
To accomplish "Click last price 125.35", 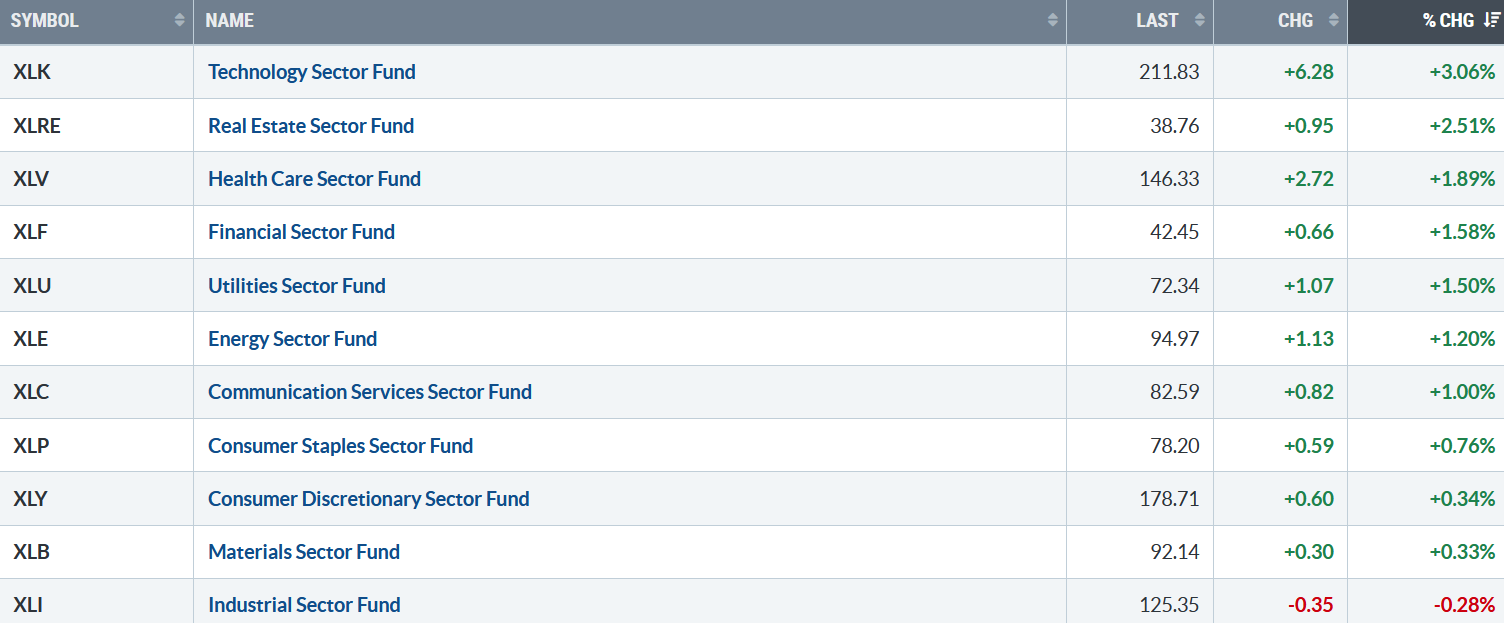I will click(1169, 605).
